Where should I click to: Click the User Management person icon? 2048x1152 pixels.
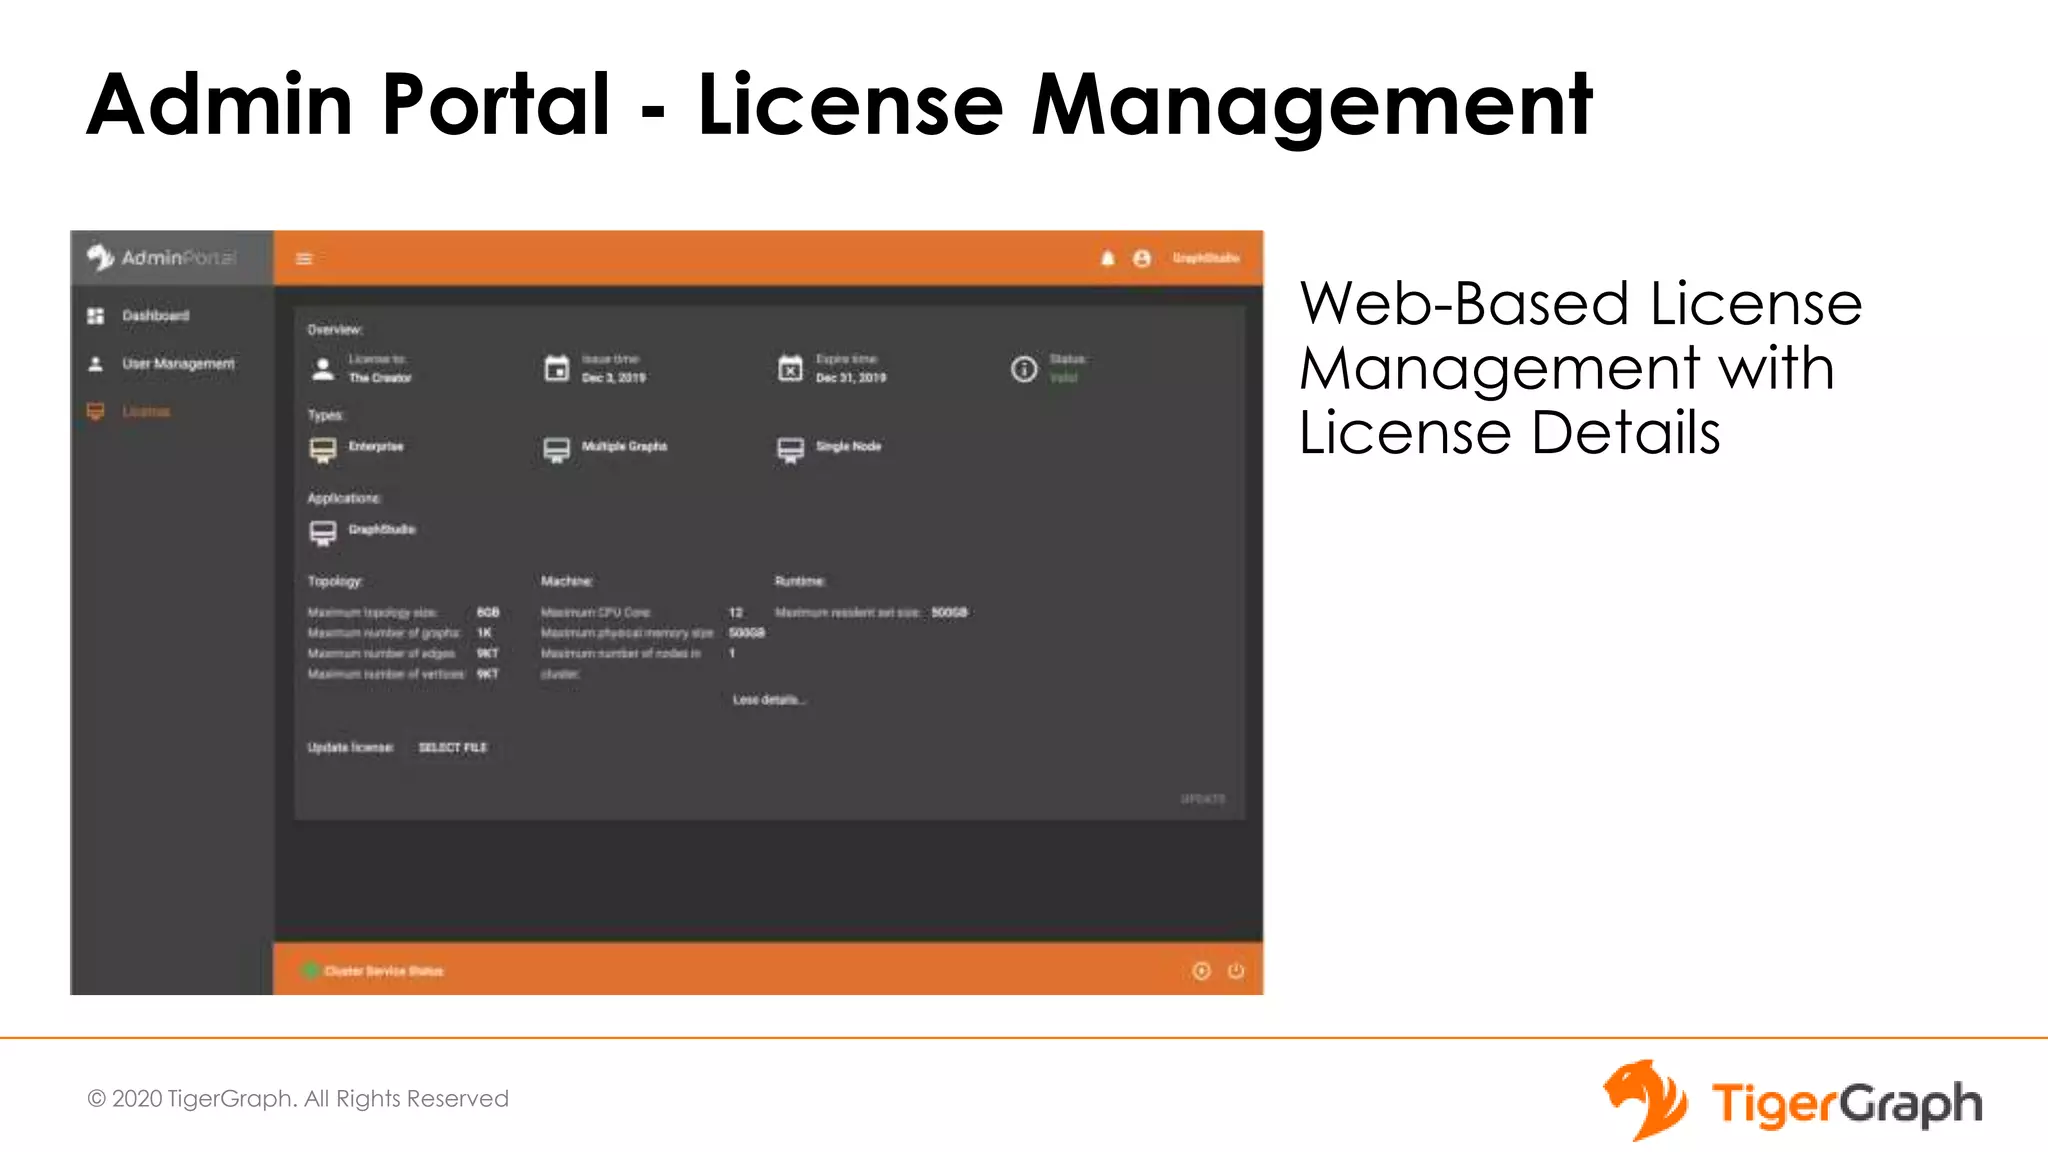pyautogui.click(x=96, y=363)
